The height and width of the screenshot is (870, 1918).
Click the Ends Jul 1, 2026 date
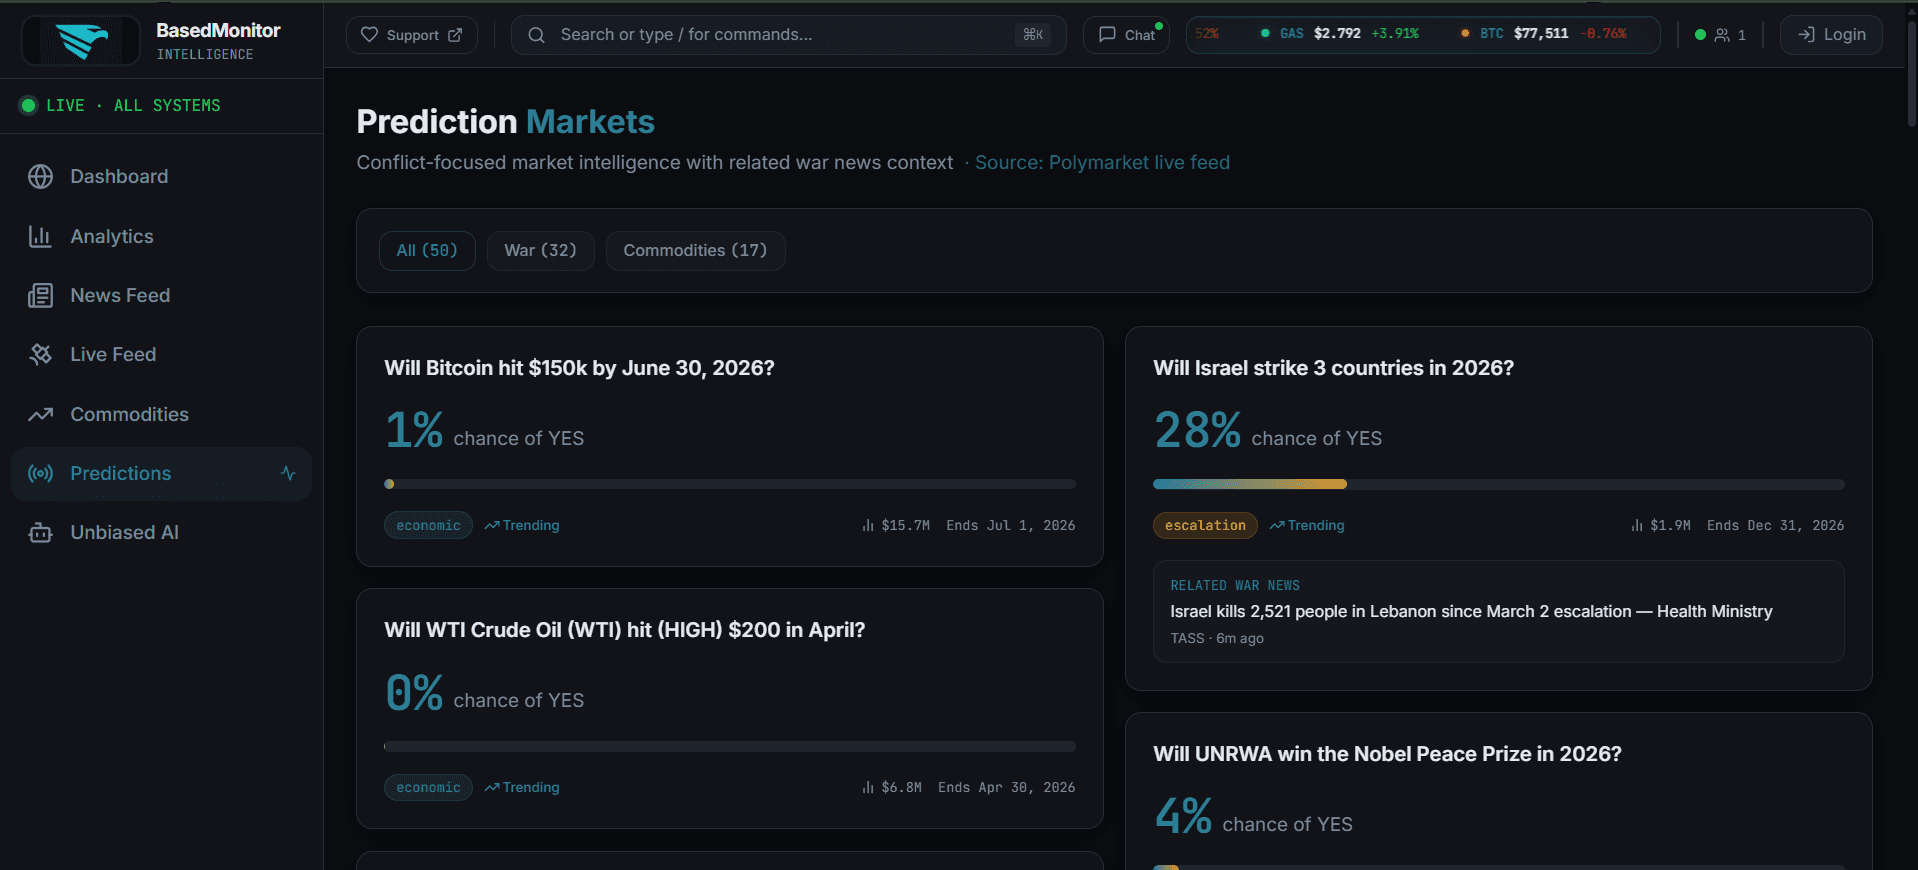[x=1010, y=526]
